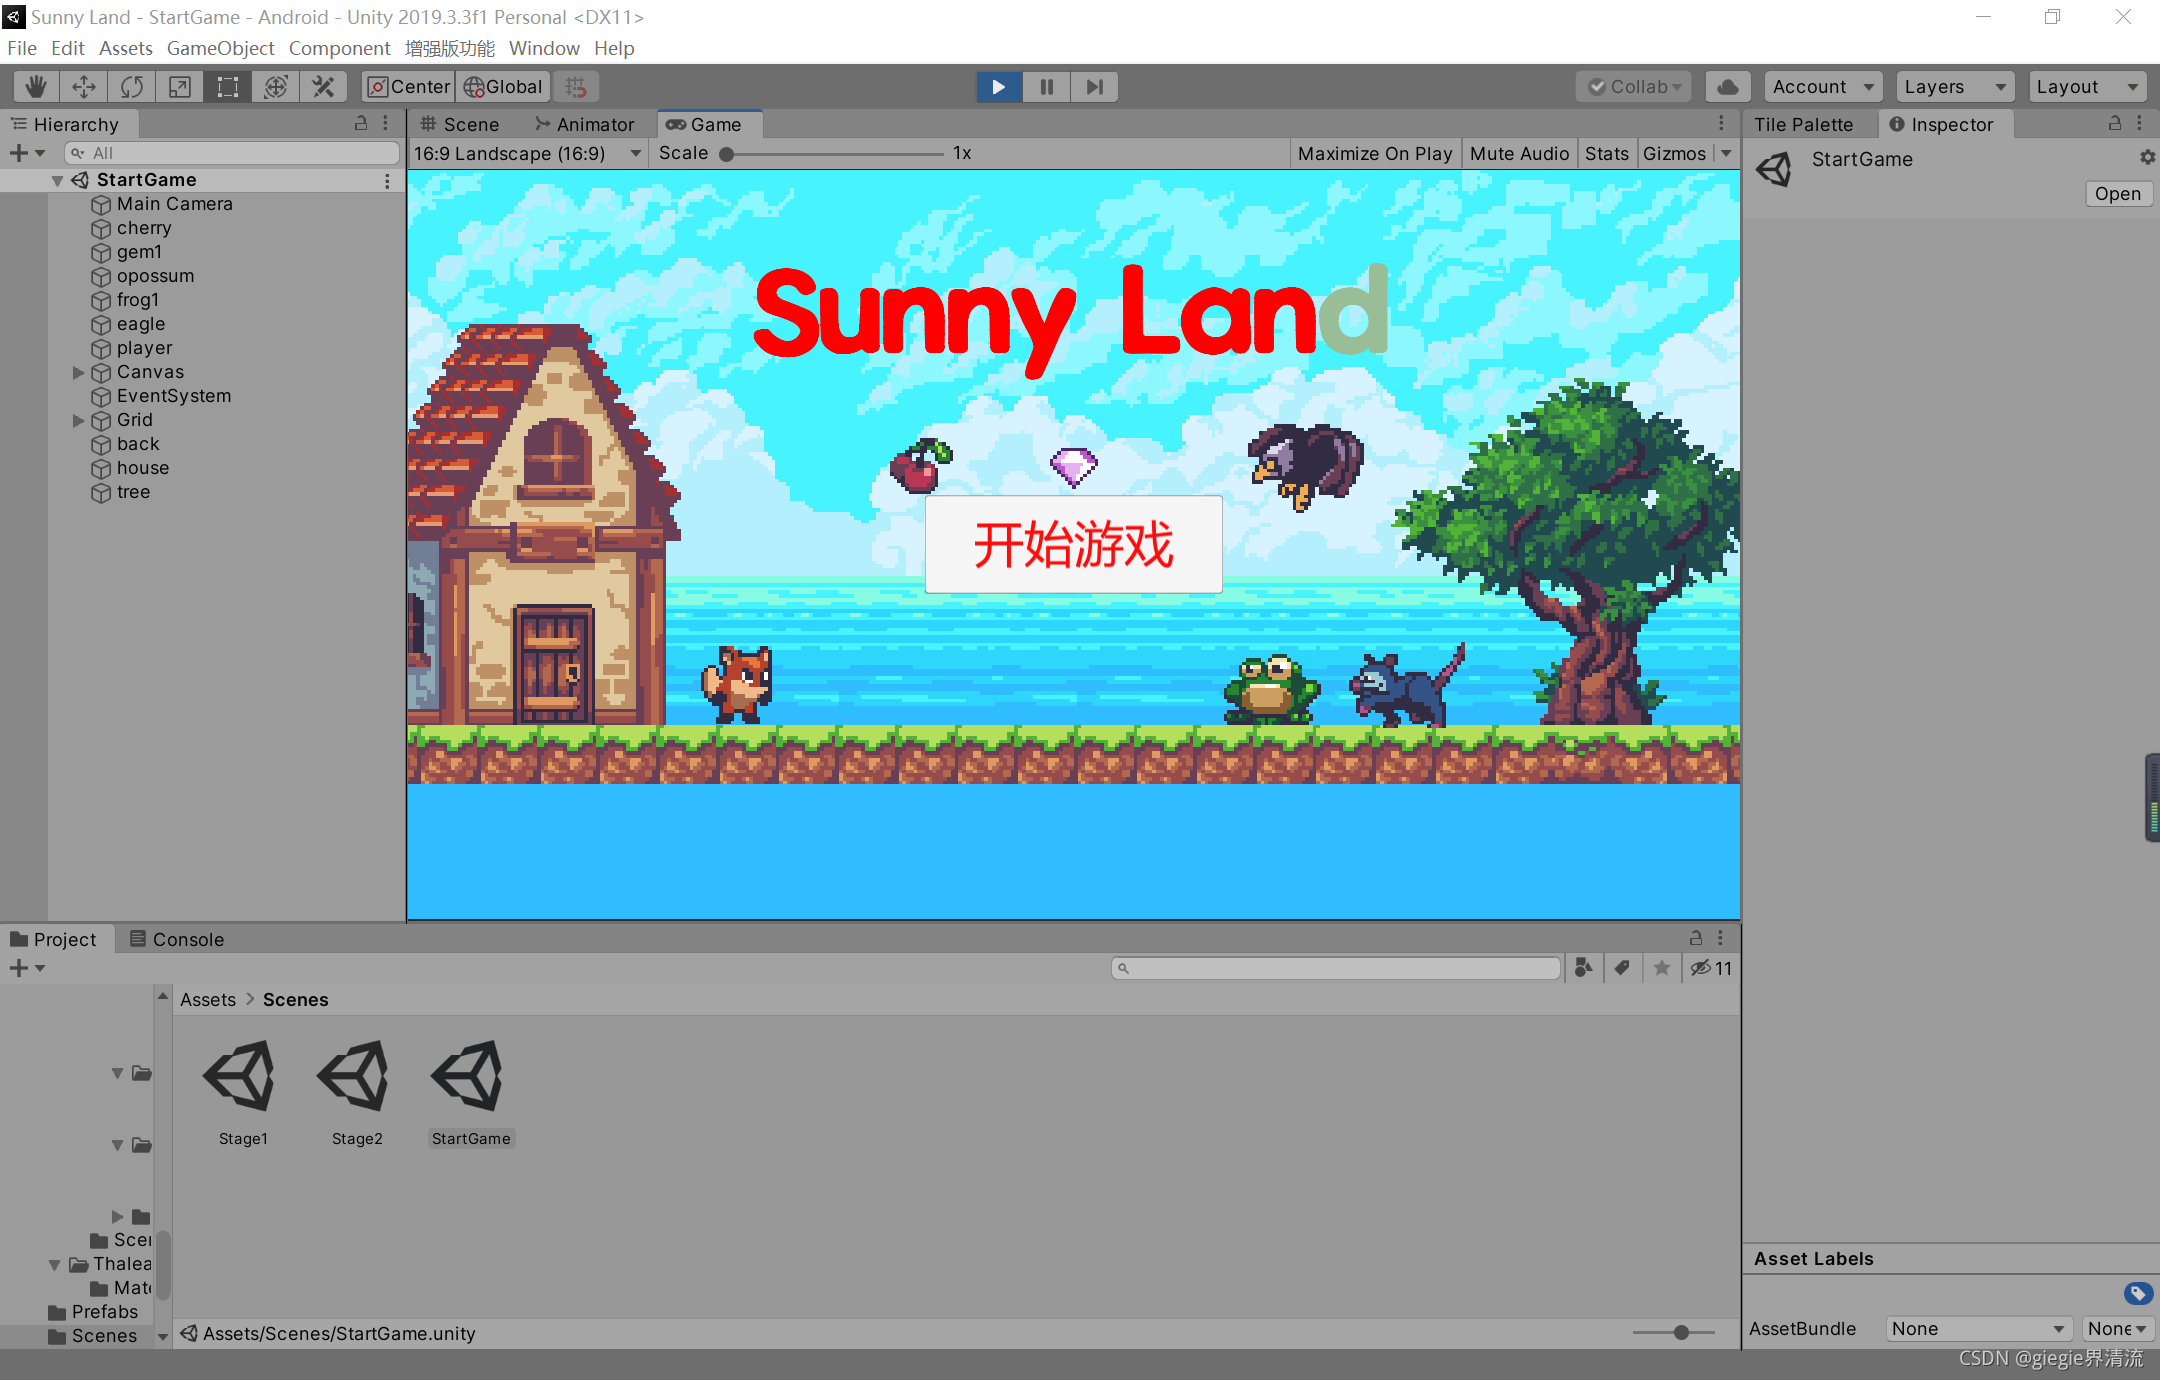
Task: Lock the Project panel
Action: 1696,938
